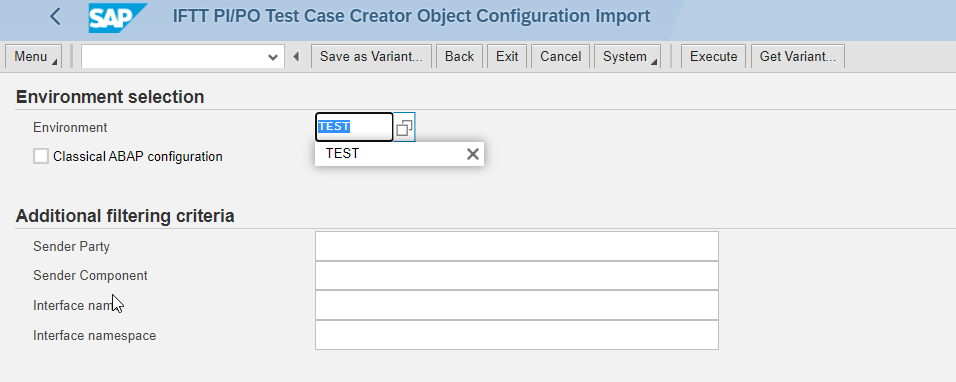This screenshot has width=956, height=382.
Task: Open the command field dropdown arrow
Action: tap(273, 57)
